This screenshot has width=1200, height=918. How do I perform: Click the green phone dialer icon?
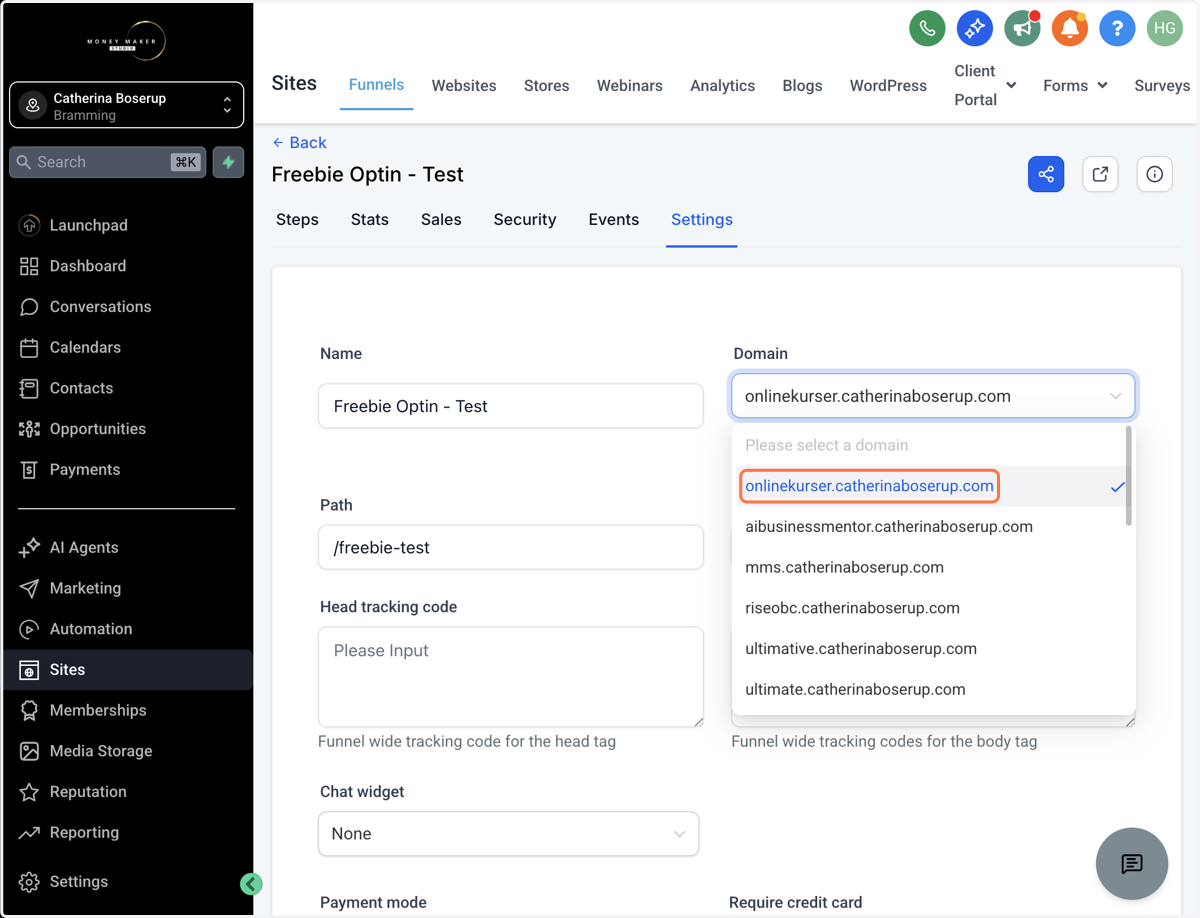click(x=927, y=28)
